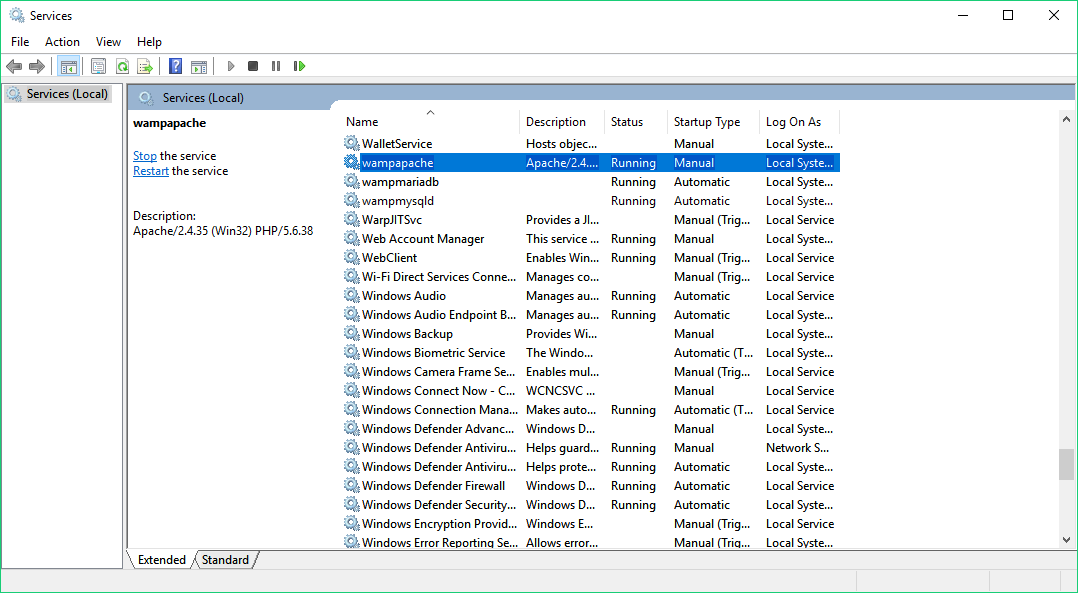Select the Windows Defender Security... service
The image size is (1078, 593).
pos(439,505)
